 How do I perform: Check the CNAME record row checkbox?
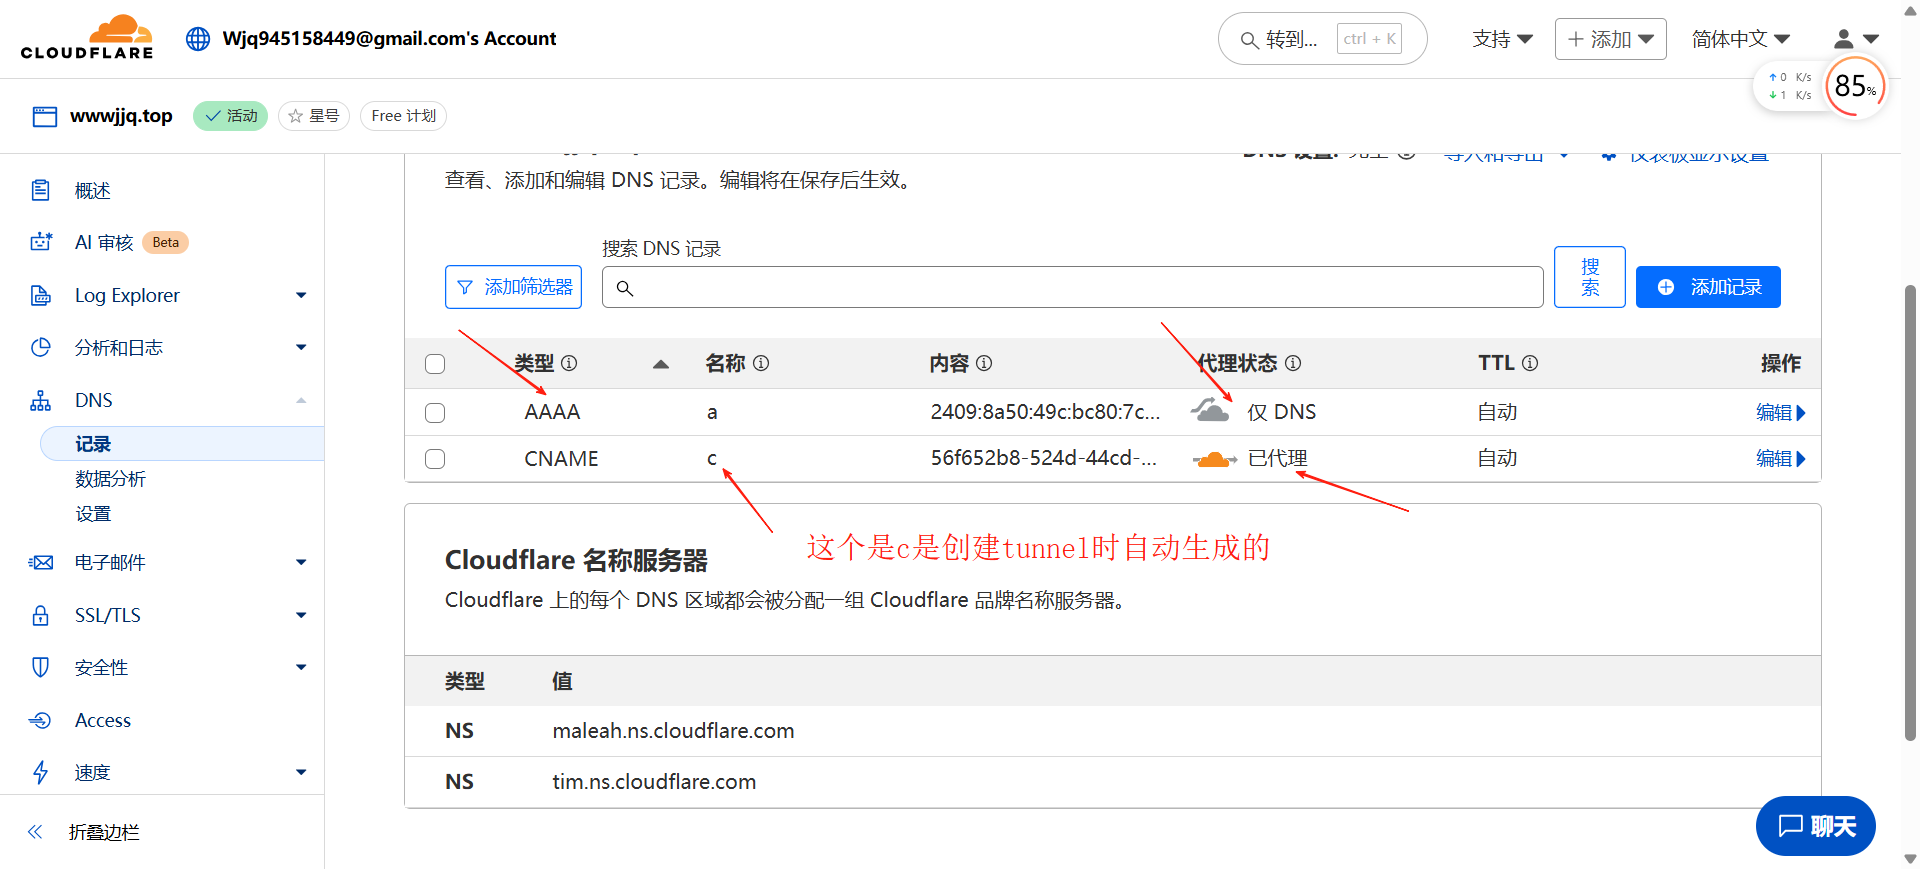(435, 459)
